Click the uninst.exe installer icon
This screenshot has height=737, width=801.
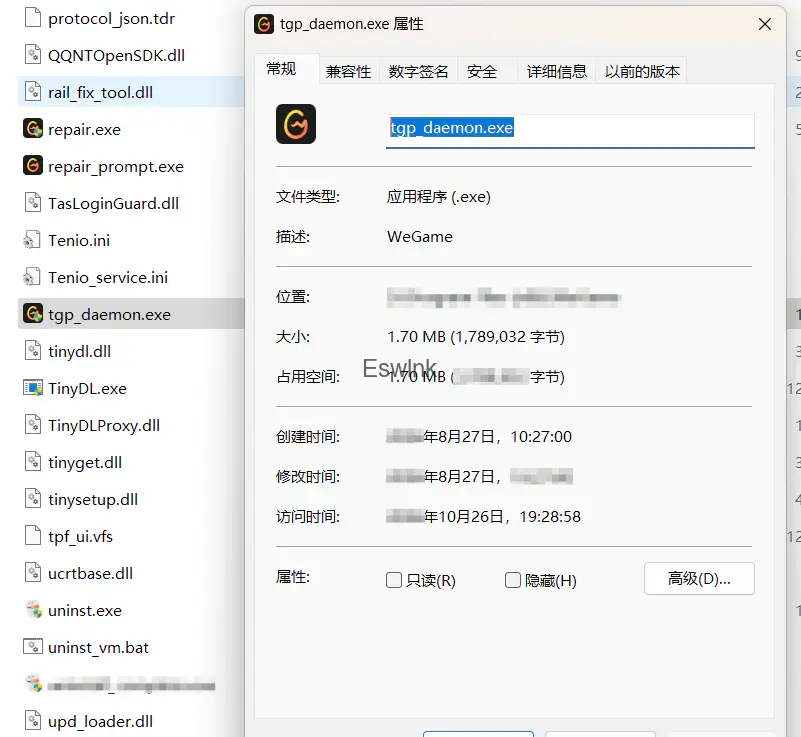click(32, 610)
